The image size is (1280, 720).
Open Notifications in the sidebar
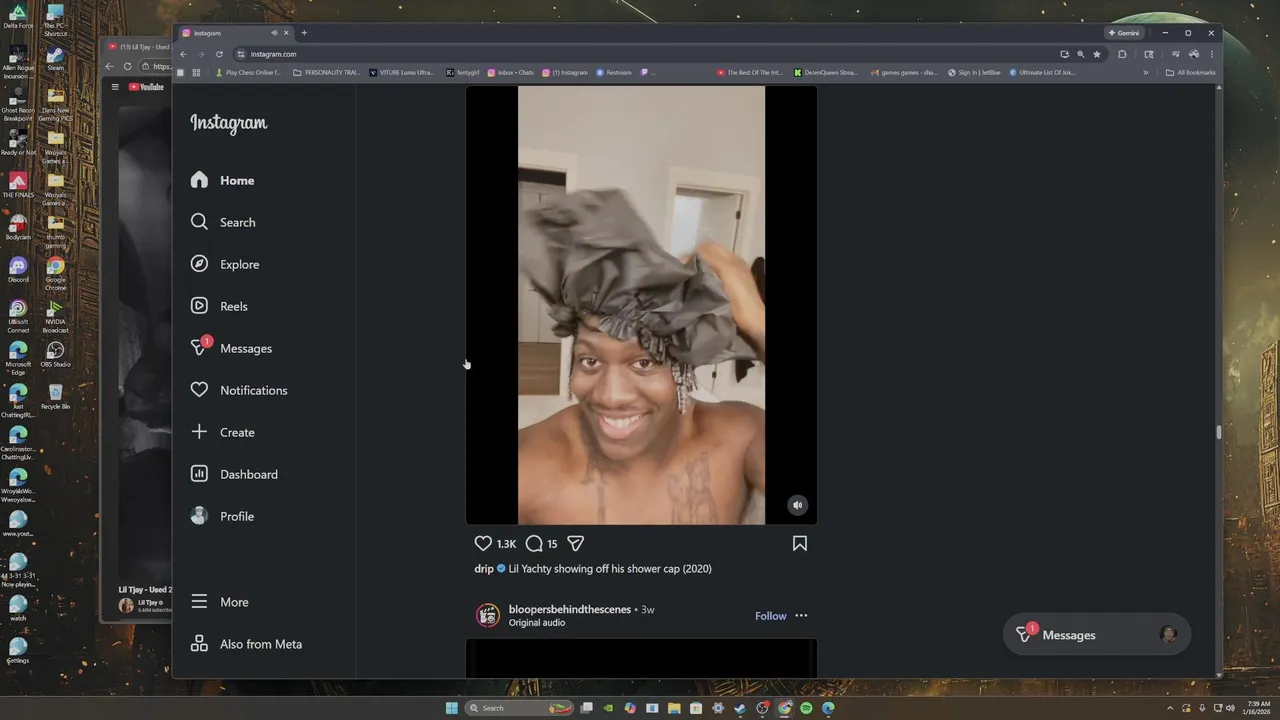[239, 390]
